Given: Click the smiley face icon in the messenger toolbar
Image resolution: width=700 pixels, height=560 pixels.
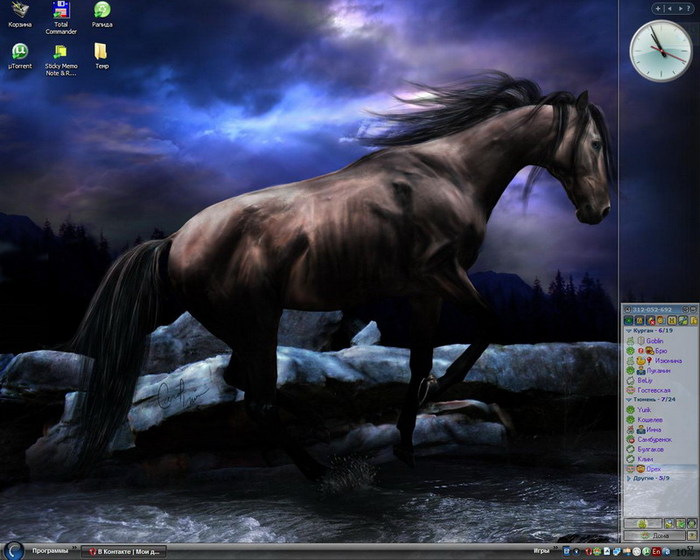Looking at the screenshot, I should (x=660, y=320).
